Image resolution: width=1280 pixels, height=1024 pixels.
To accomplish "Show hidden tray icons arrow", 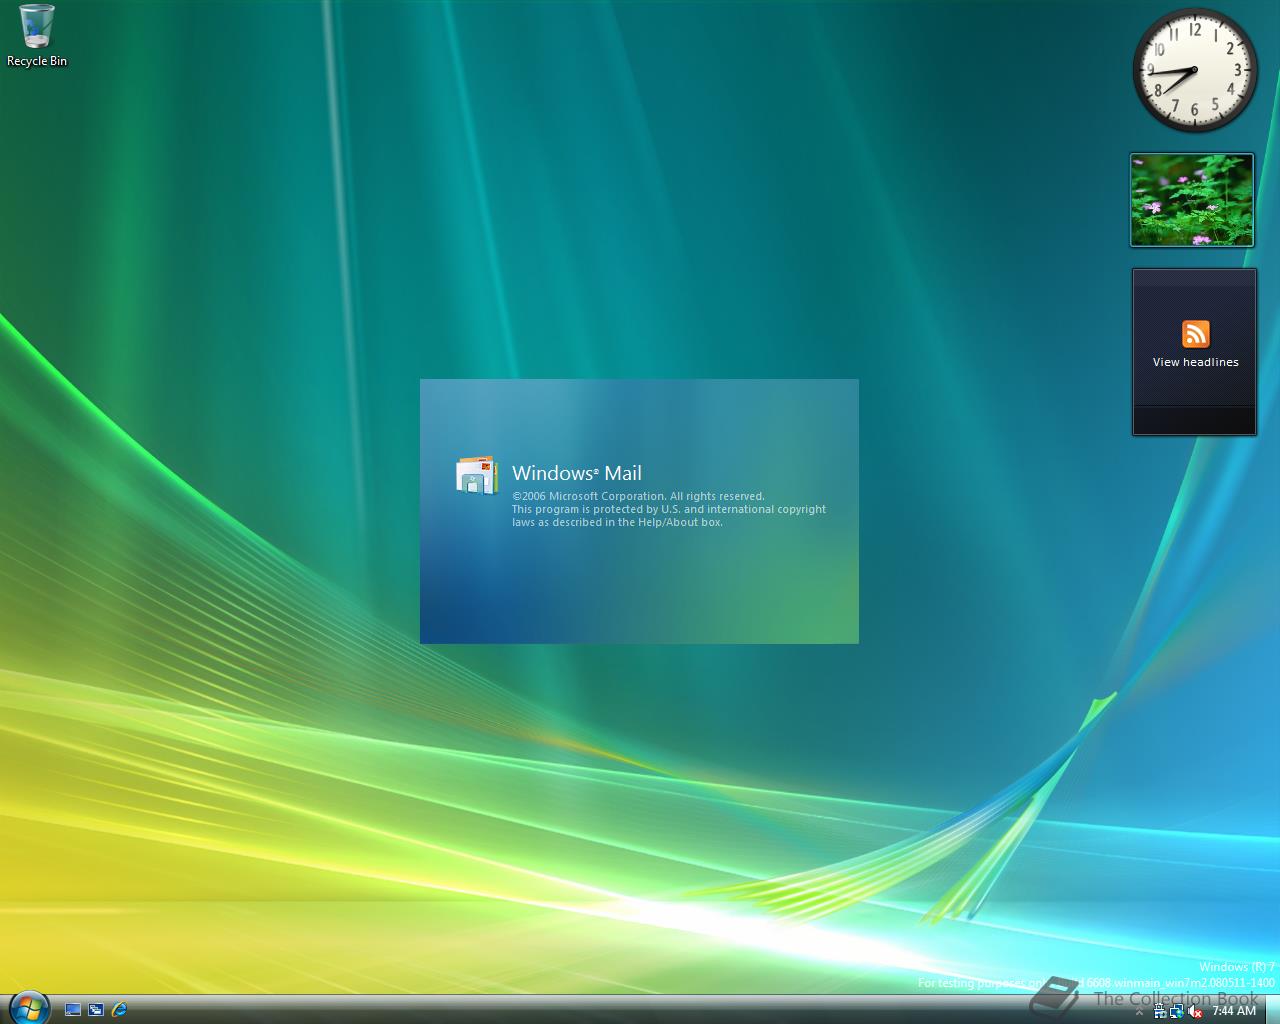I will [x=1139, y=1012].
